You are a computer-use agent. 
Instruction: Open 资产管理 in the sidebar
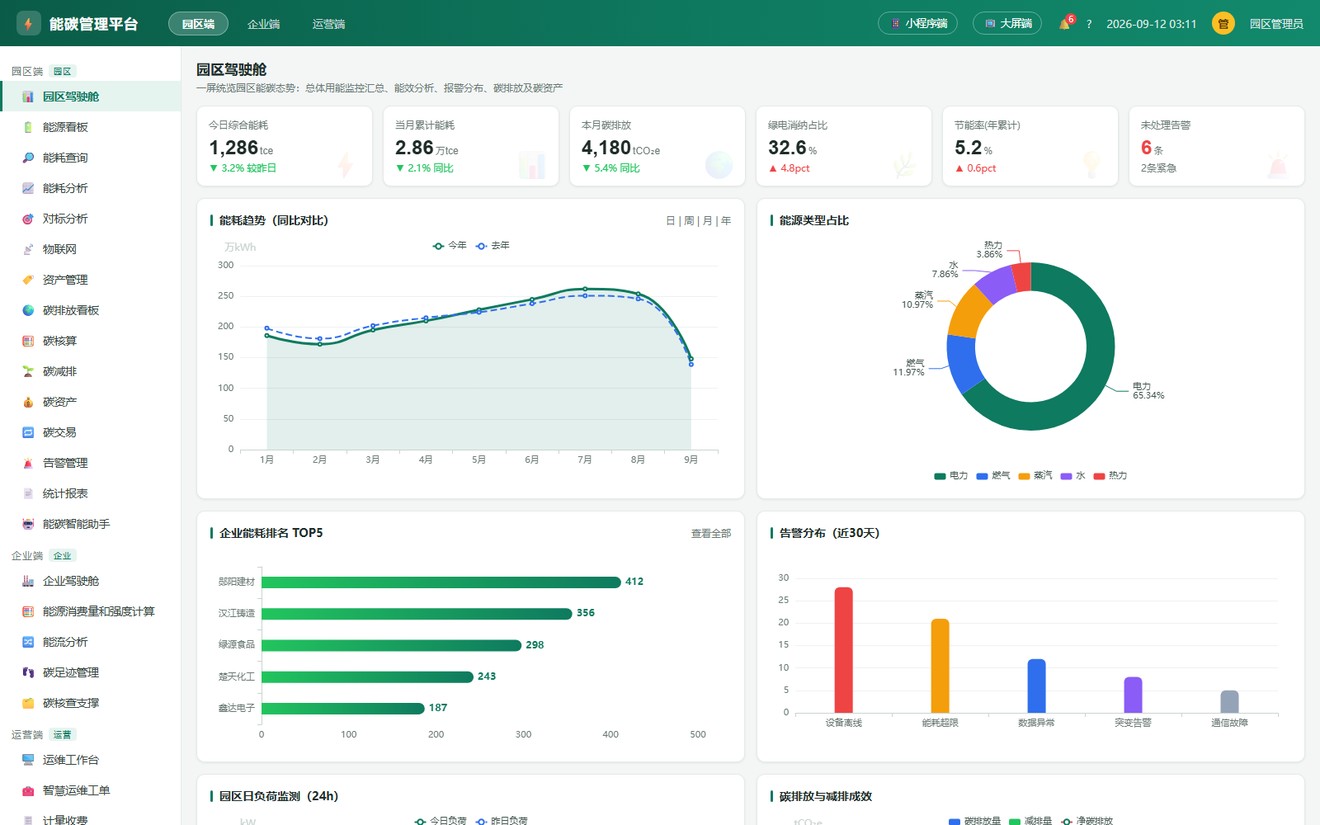pyautogui.click(x=90, y=280)
